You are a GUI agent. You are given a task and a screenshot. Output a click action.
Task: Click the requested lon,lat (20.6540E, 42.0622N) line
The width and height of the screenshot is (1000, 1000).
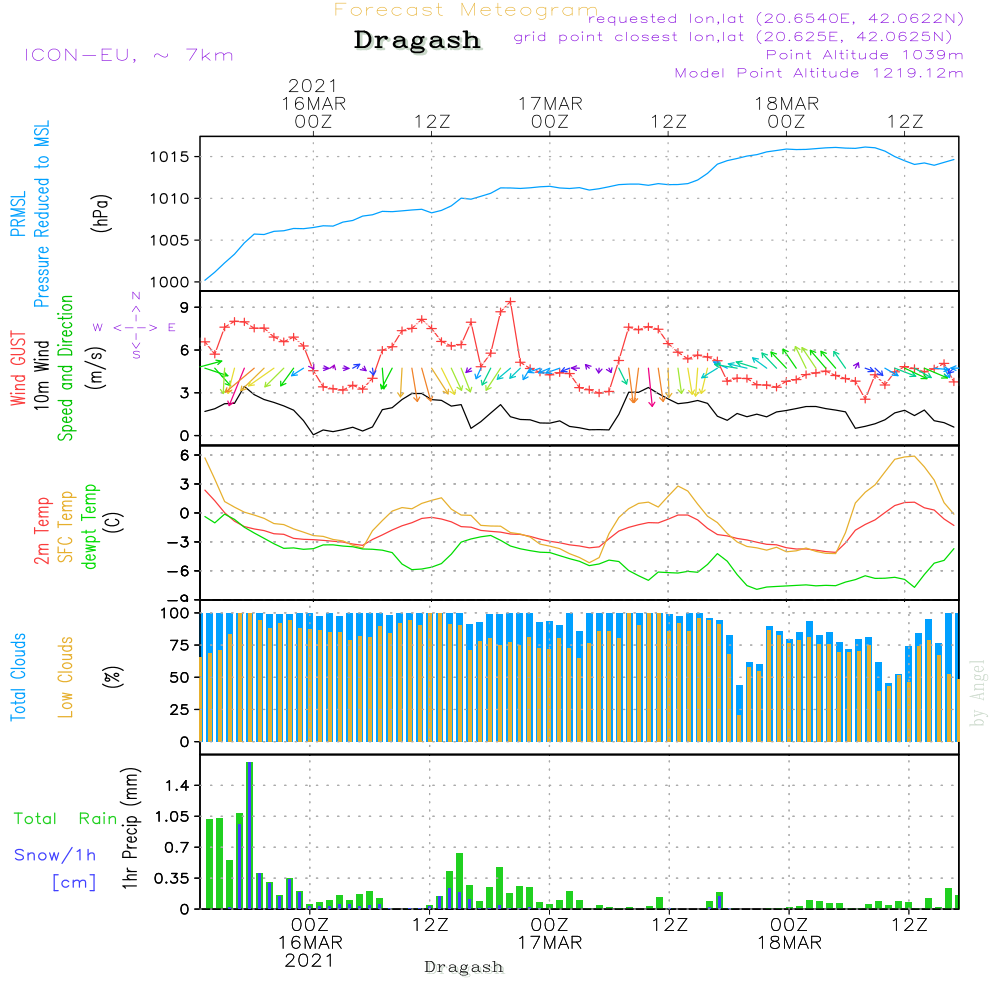(x=776, y=18)
